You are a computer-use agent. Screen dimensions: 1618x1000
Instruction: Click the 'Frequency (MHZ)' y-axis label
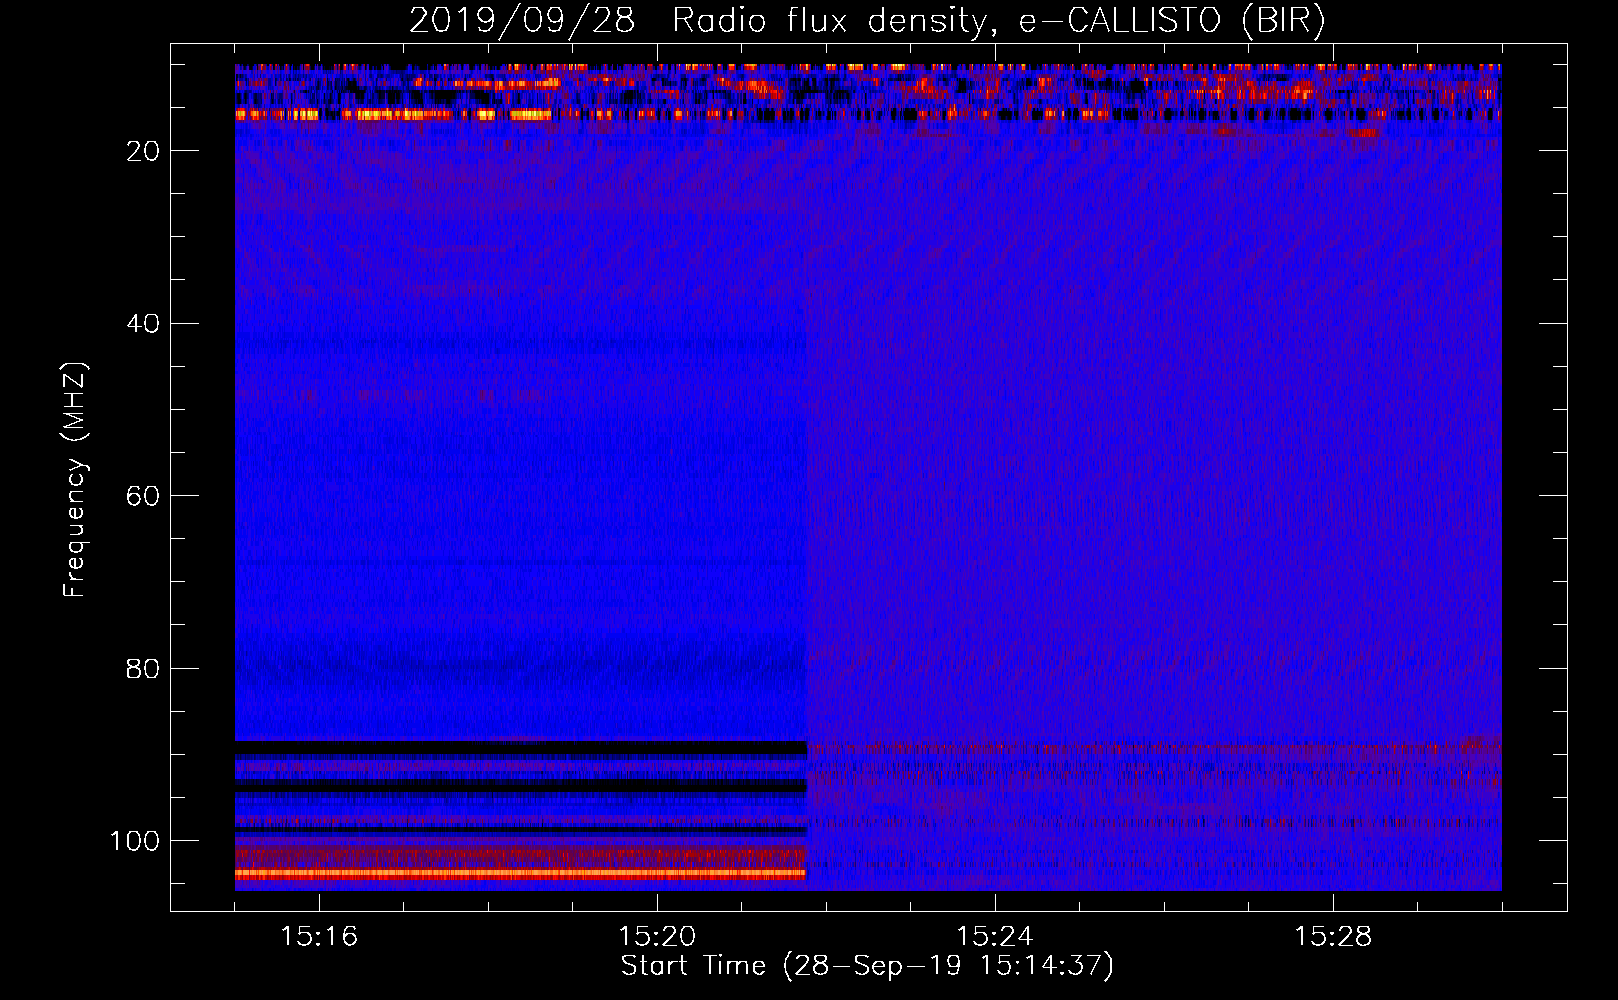point(75,480)
